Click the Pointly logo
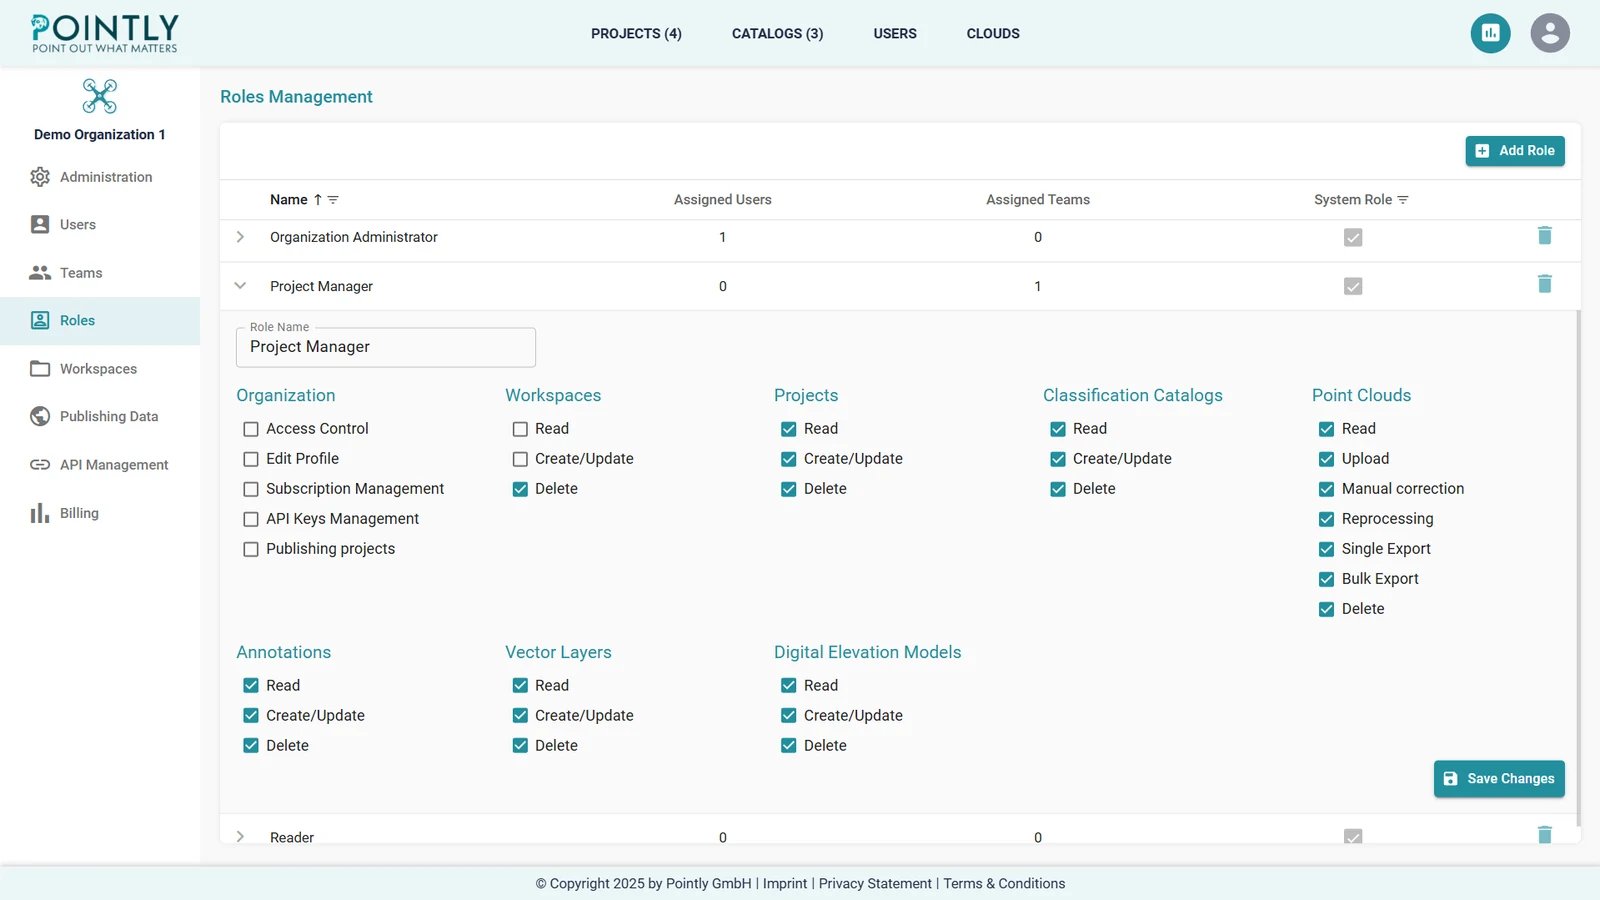This screenshot has width=1600, height=900. (104, 33)
